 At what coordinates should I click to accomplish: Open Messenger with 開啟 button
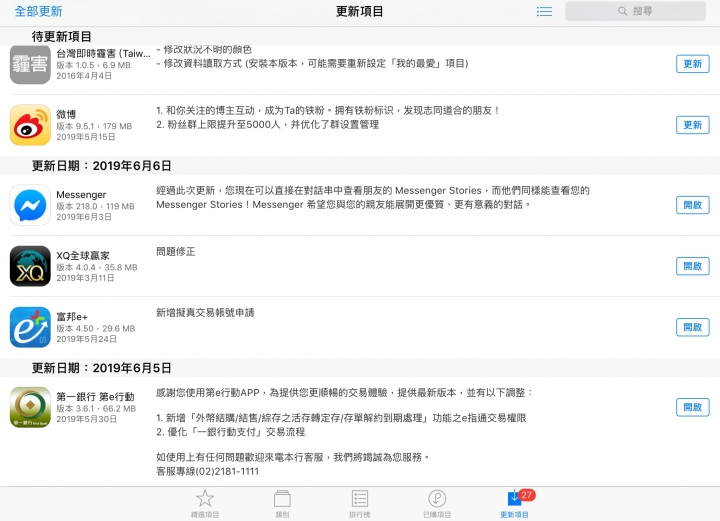[692, 205]
